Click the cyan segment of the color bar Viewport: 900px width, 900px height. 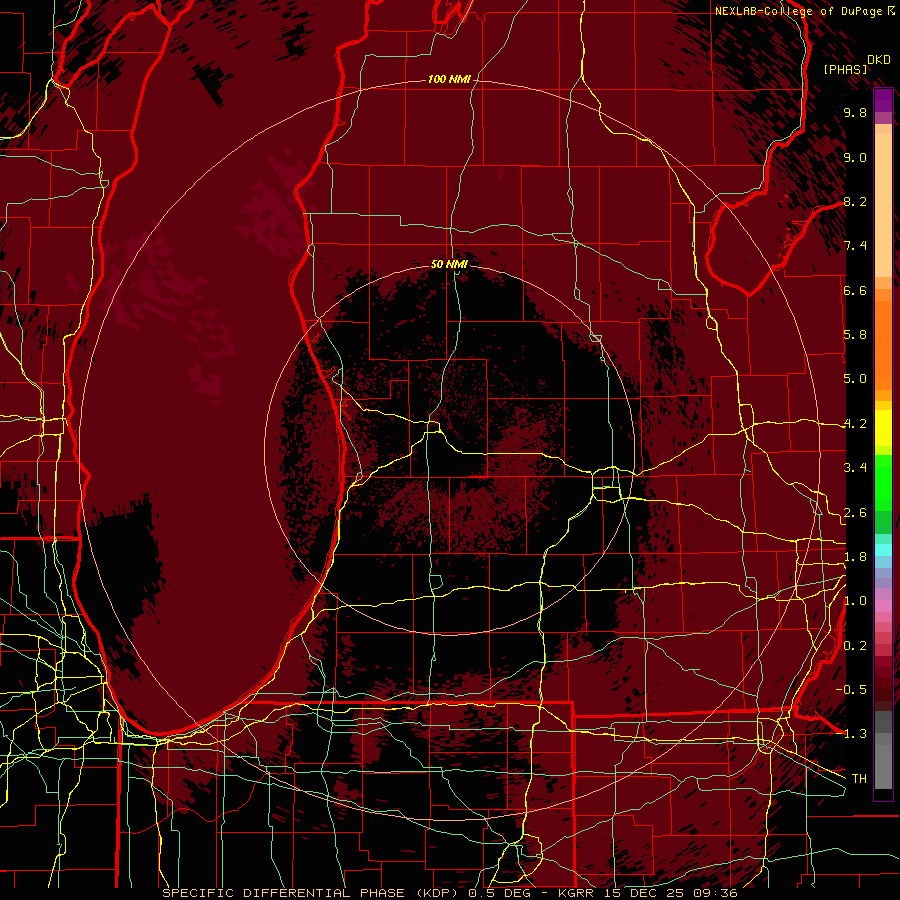(883, 550)
